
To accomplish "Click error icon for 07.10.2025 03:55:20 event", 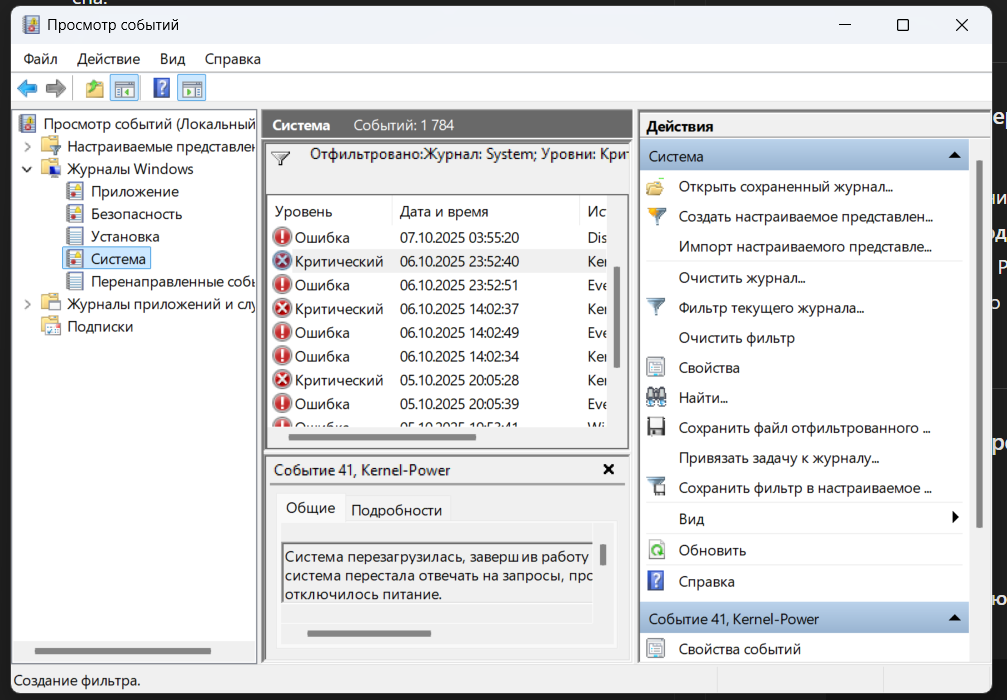I will point(282,238).
